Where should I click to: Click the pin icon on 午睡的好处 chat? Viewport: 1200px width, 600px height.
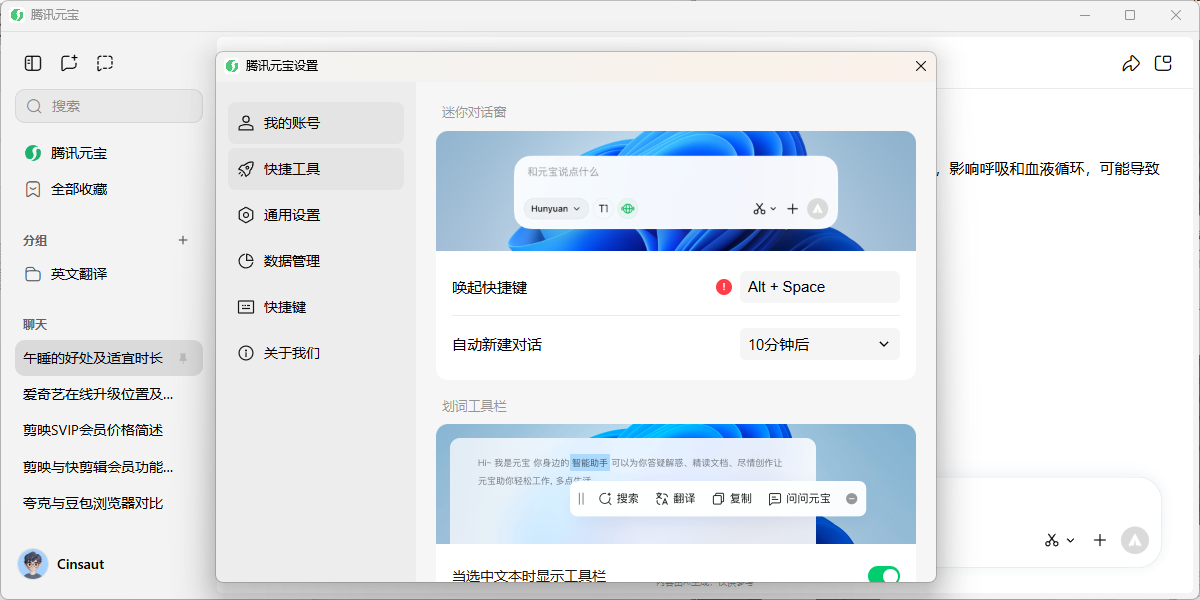click(182, 358)
